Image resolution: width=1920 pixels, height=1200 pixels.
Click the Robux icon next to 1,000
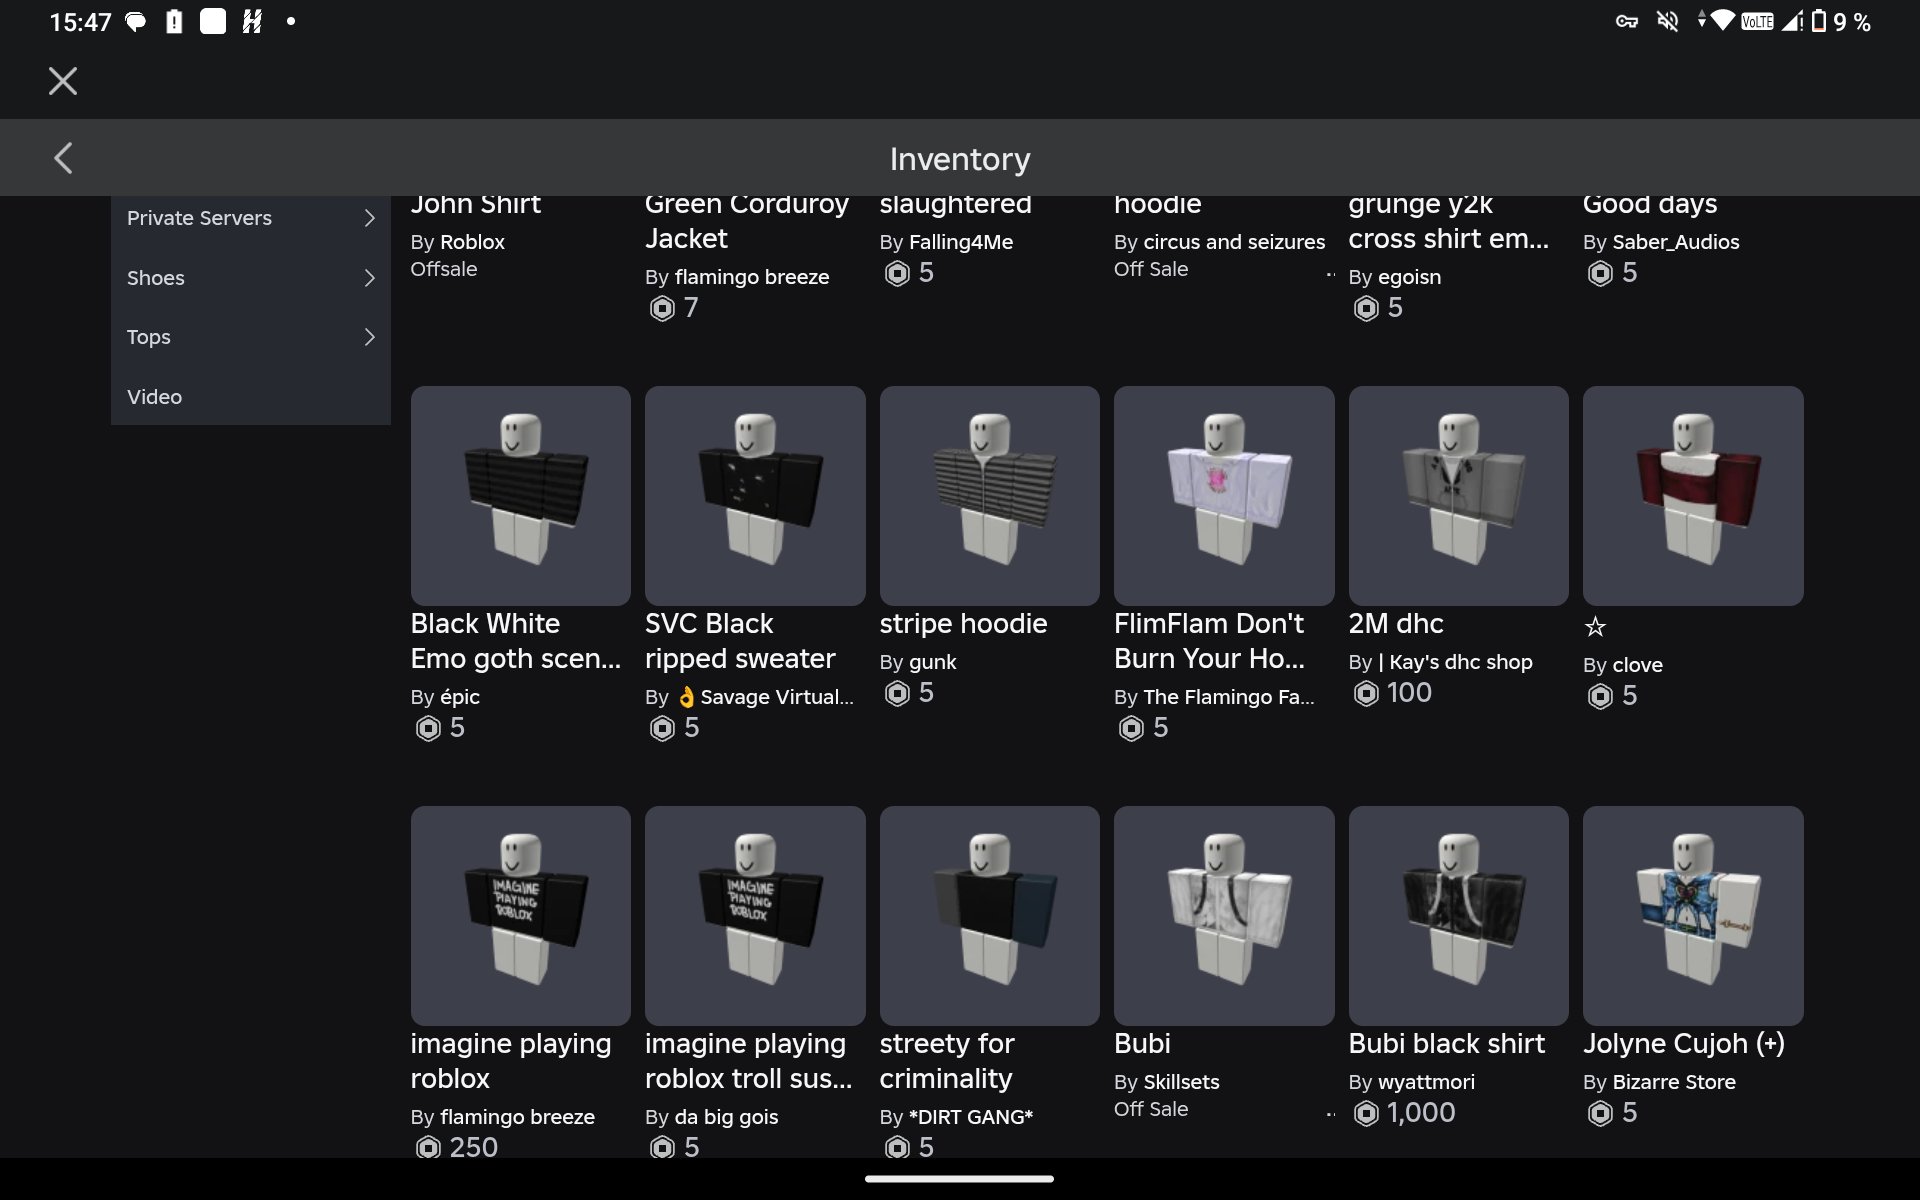click(x=1366, y=1113)
